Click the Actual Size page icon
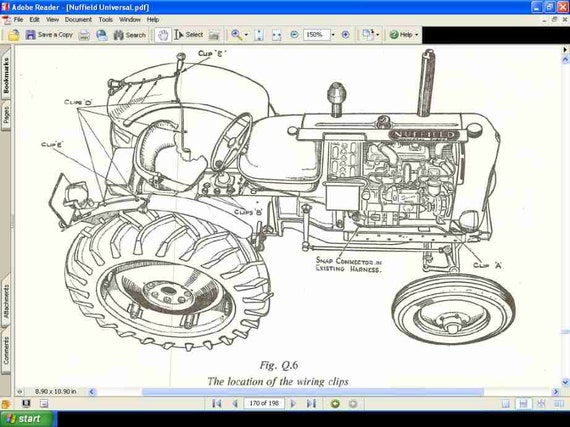The image size is (570, 427). coord(259,35)
